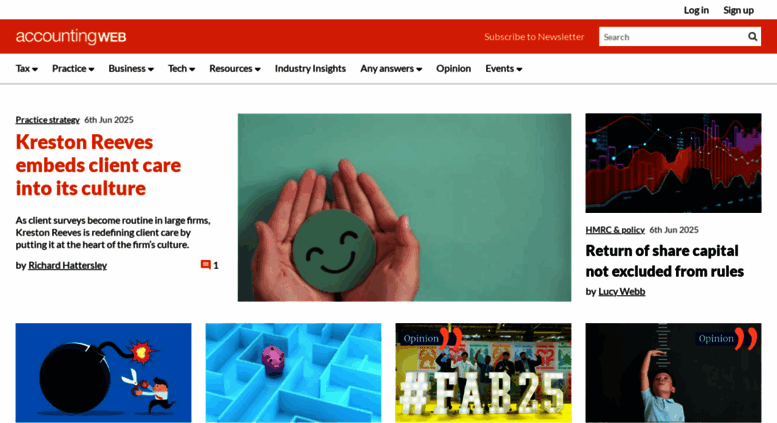Open the Kreston Reeves headline article
The height and width of the screenshot is (423, 777).
[x=98, y=165]
